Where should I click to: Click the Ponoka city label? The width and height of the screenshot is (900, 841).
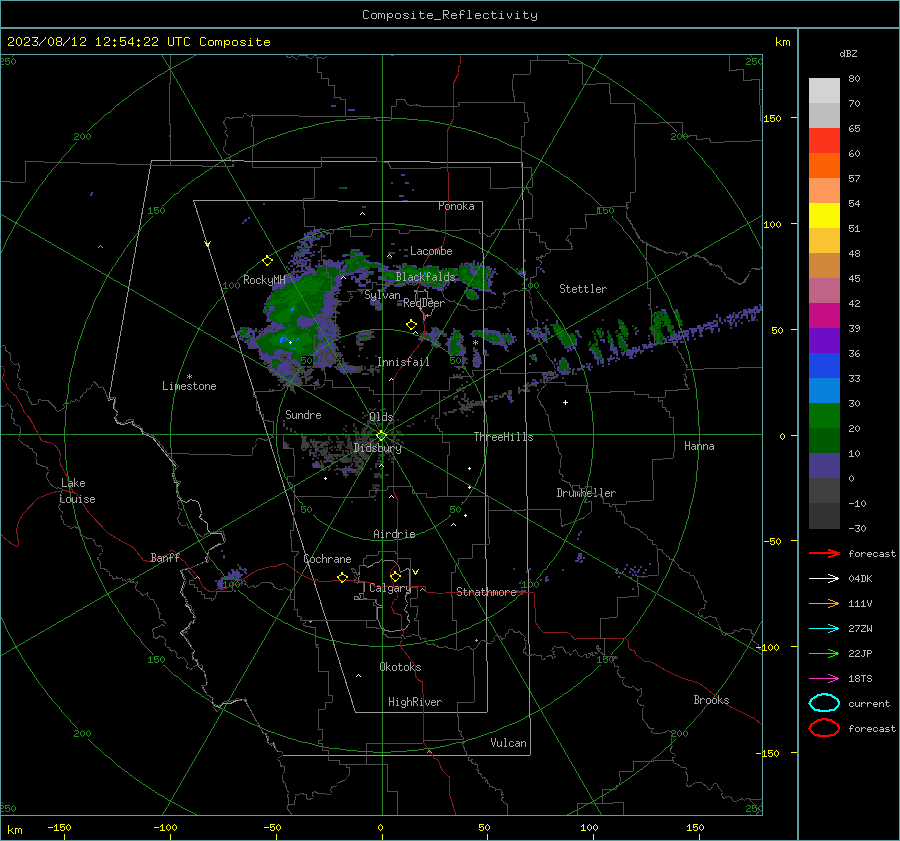(x=456, y=206)
